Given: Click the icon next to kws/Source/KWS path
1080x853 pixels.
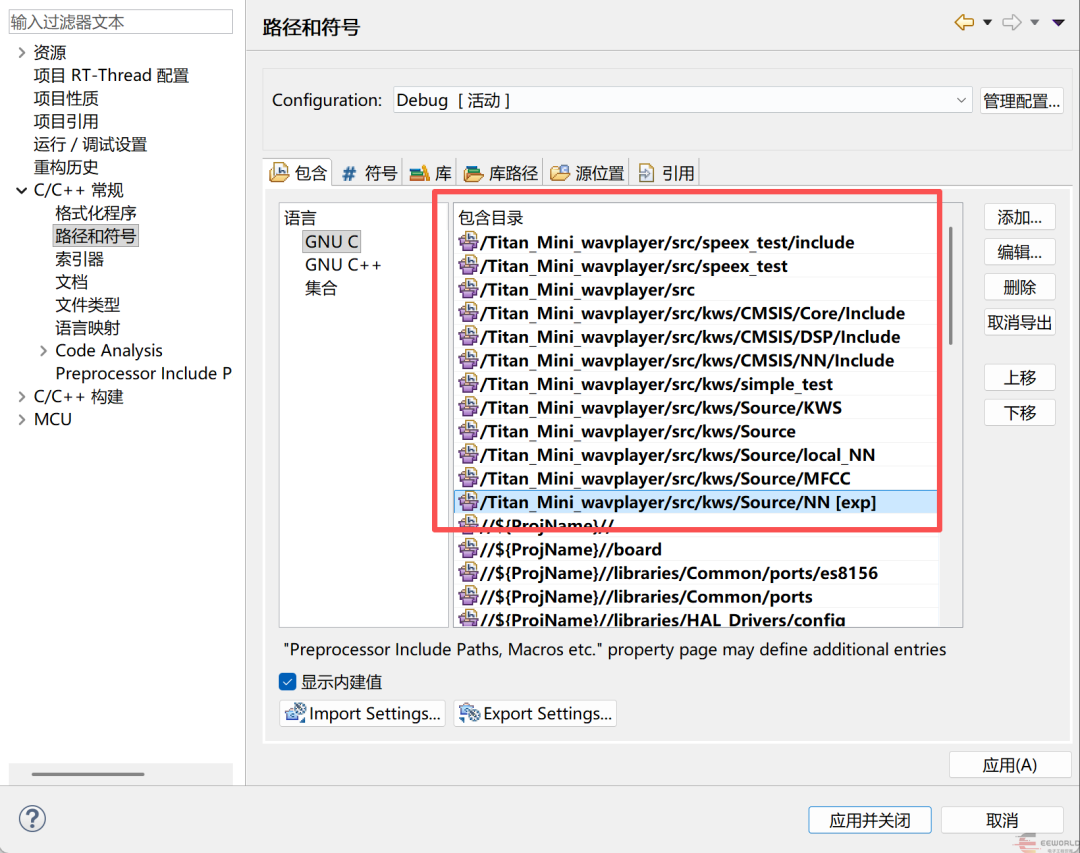Looking at the screenshot, I should click(x=468, y=407).
